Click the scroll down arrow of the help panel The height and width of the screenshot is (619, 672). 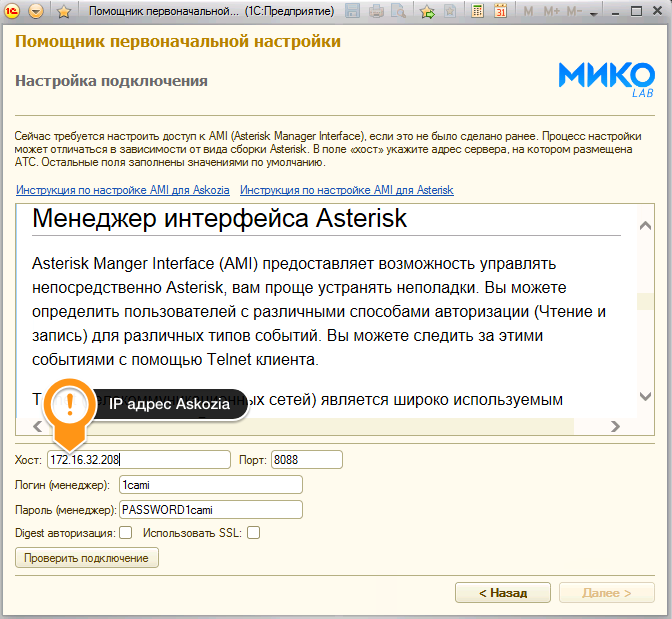645,396
